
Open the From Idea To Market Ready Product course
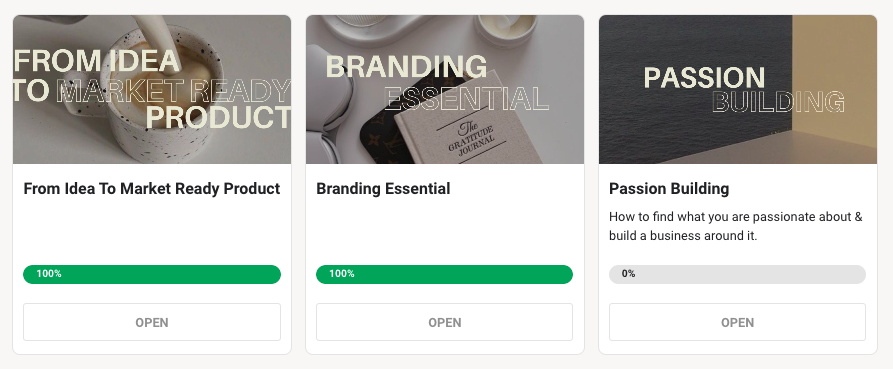(x=151, y=322)
